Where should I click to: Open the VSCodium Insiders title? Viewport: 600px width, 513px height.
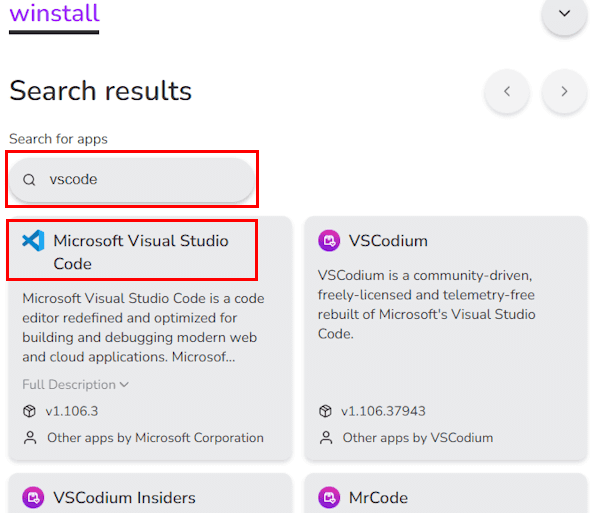(x=124, y=497)
